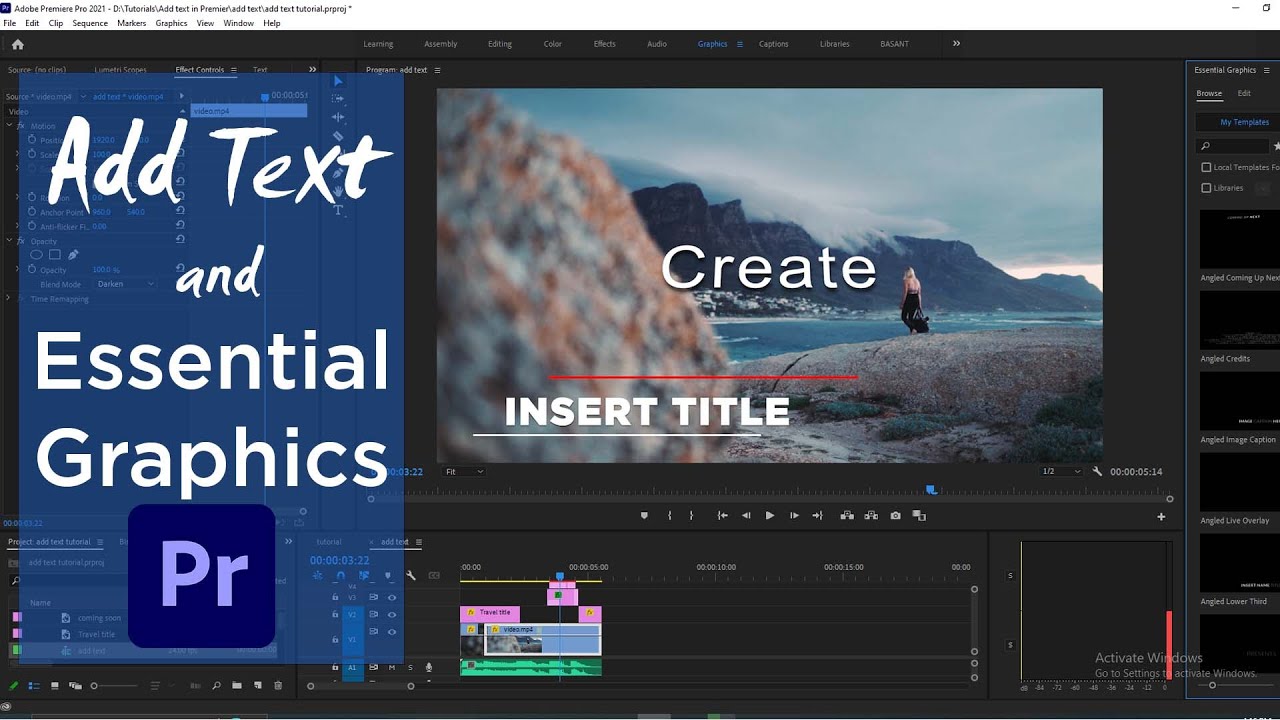Open the Comparison View button
This screenshot has height=720, width=1280.
[x=919, y=516]
